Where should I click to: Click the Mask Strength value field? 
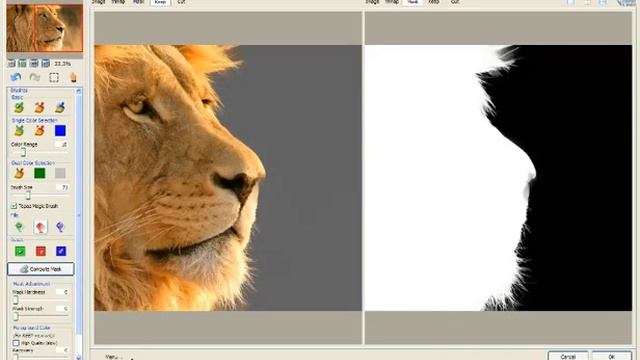pyautogui.click(x=62, y=309)
